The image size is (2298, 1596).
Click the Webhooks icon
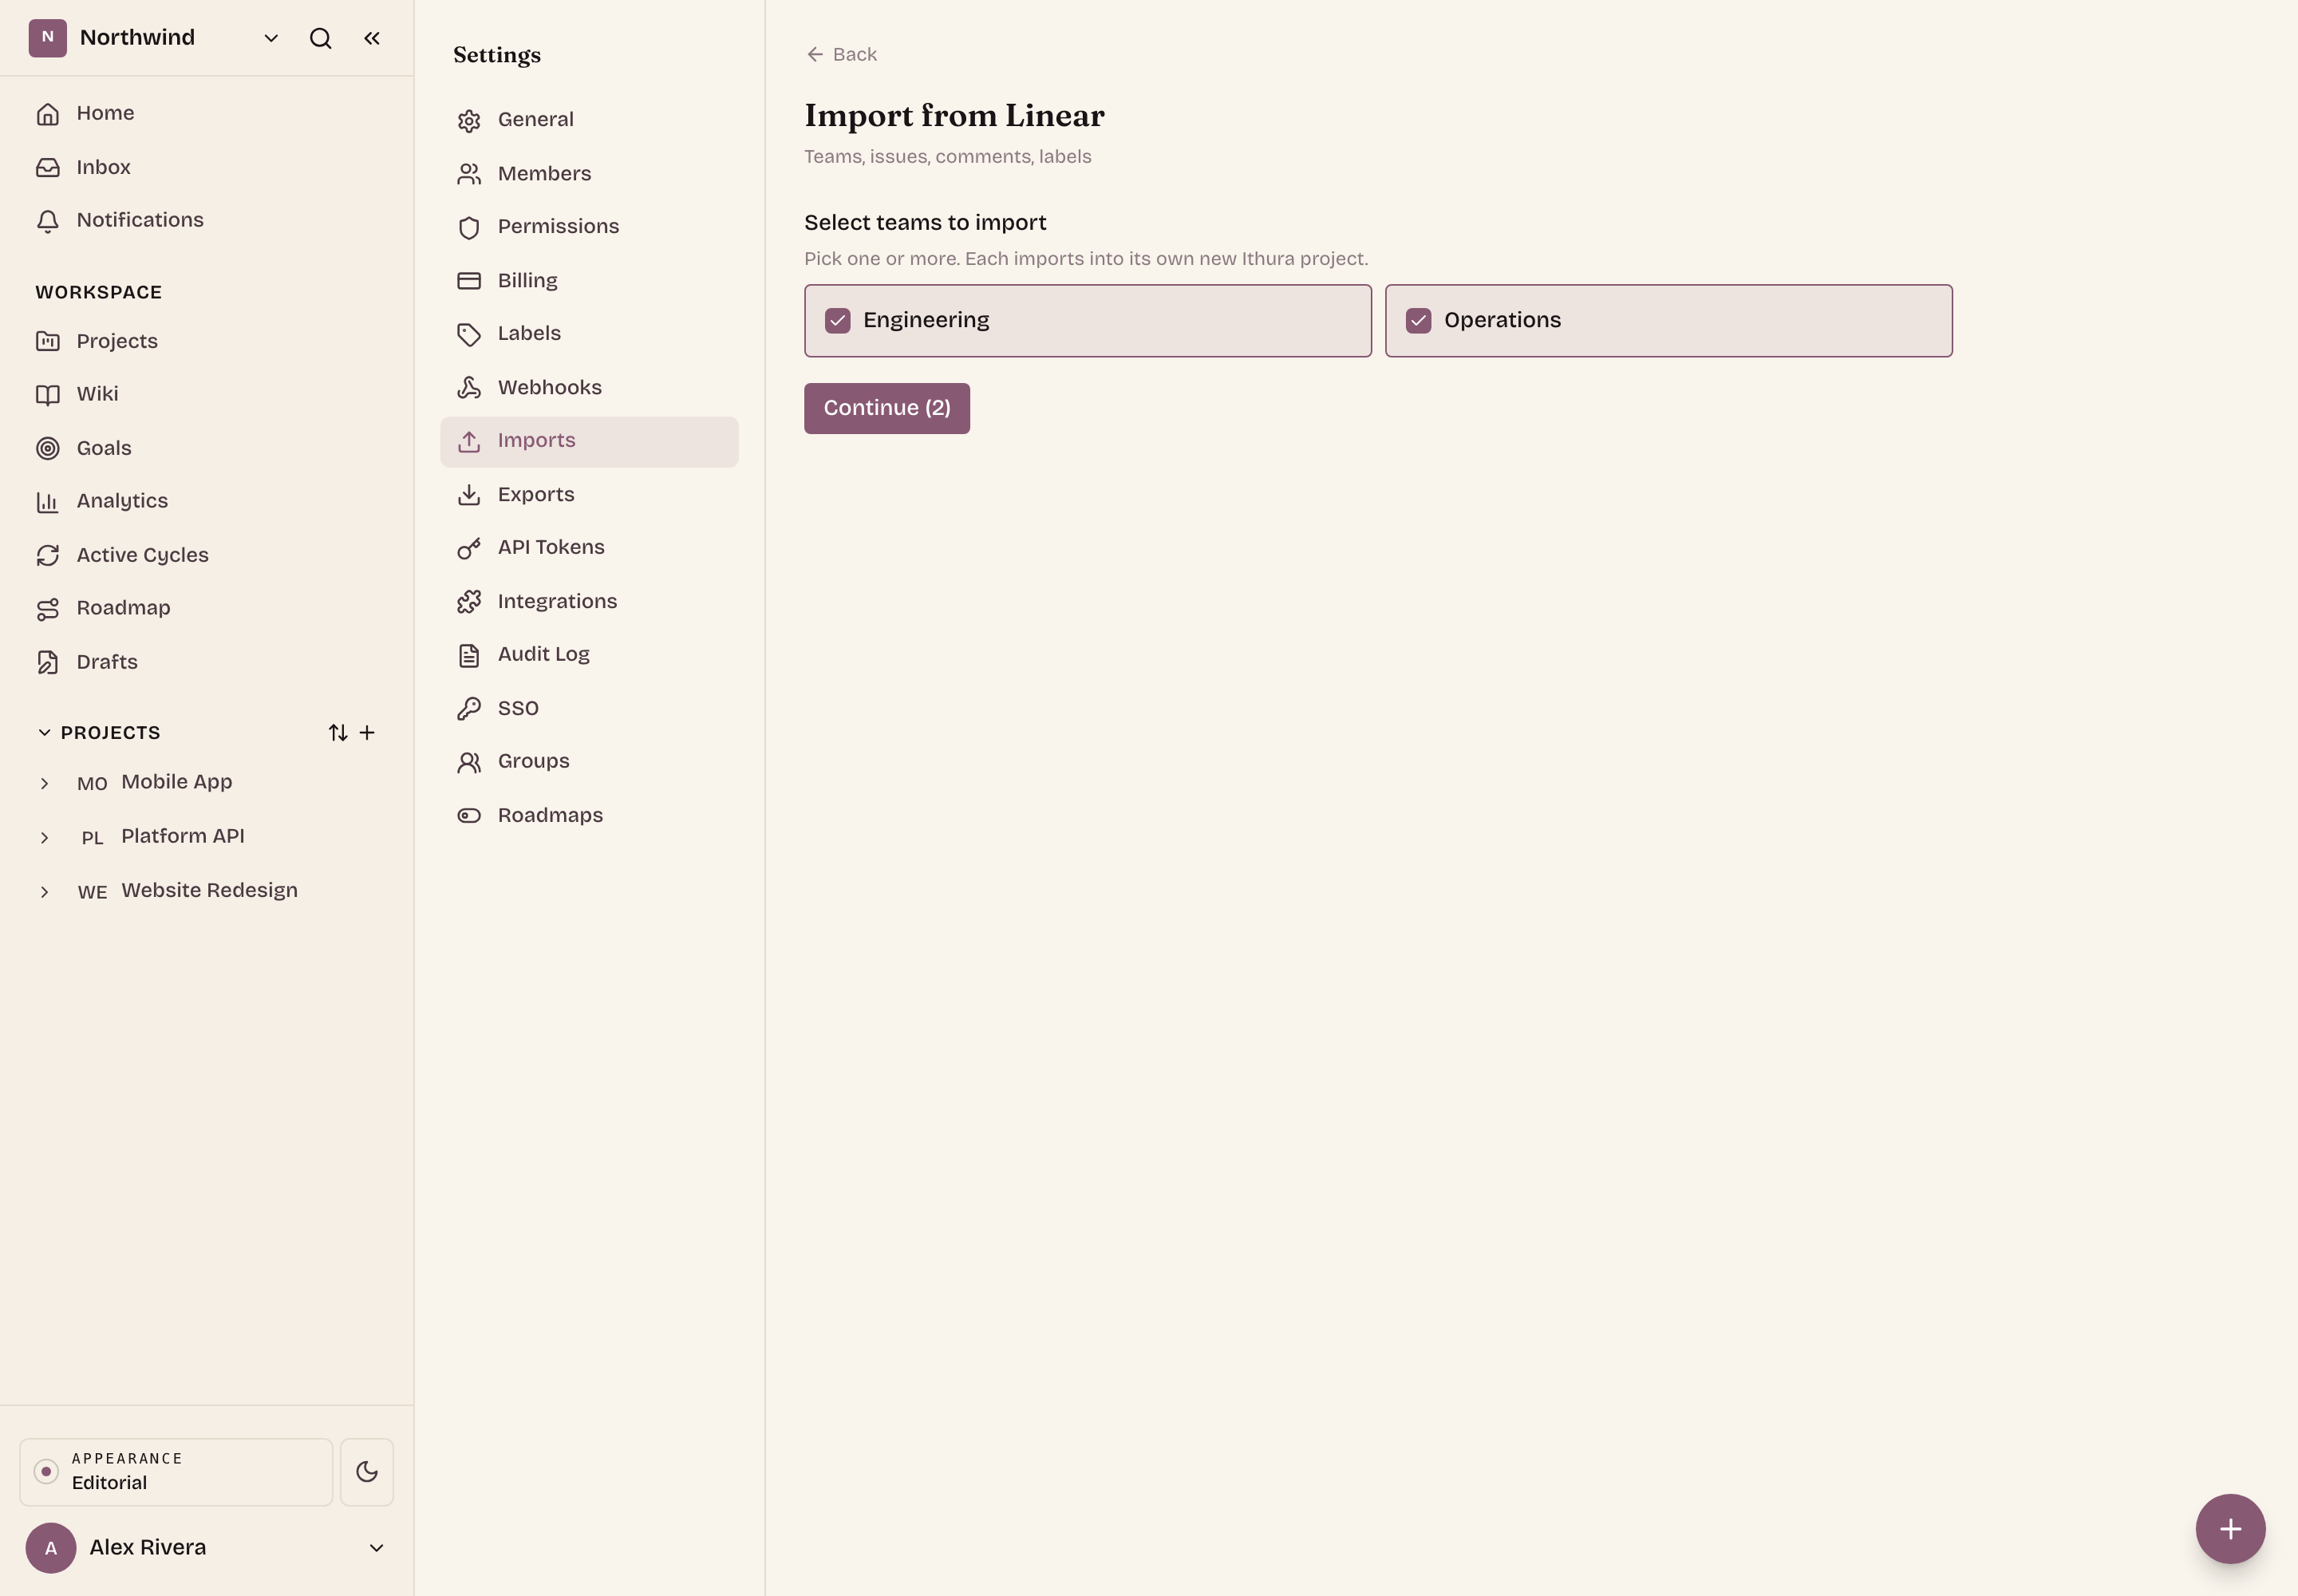pyautogui.click(x=469, y=387)
